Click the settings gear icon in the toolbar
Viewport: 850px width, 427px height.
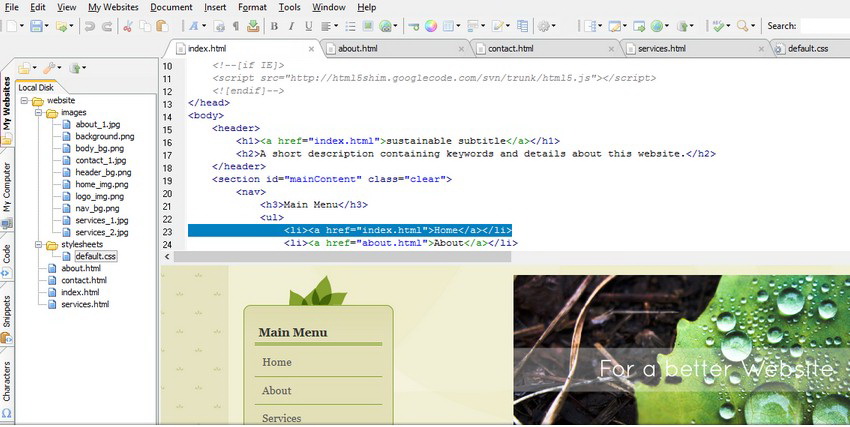pos(545,26)
